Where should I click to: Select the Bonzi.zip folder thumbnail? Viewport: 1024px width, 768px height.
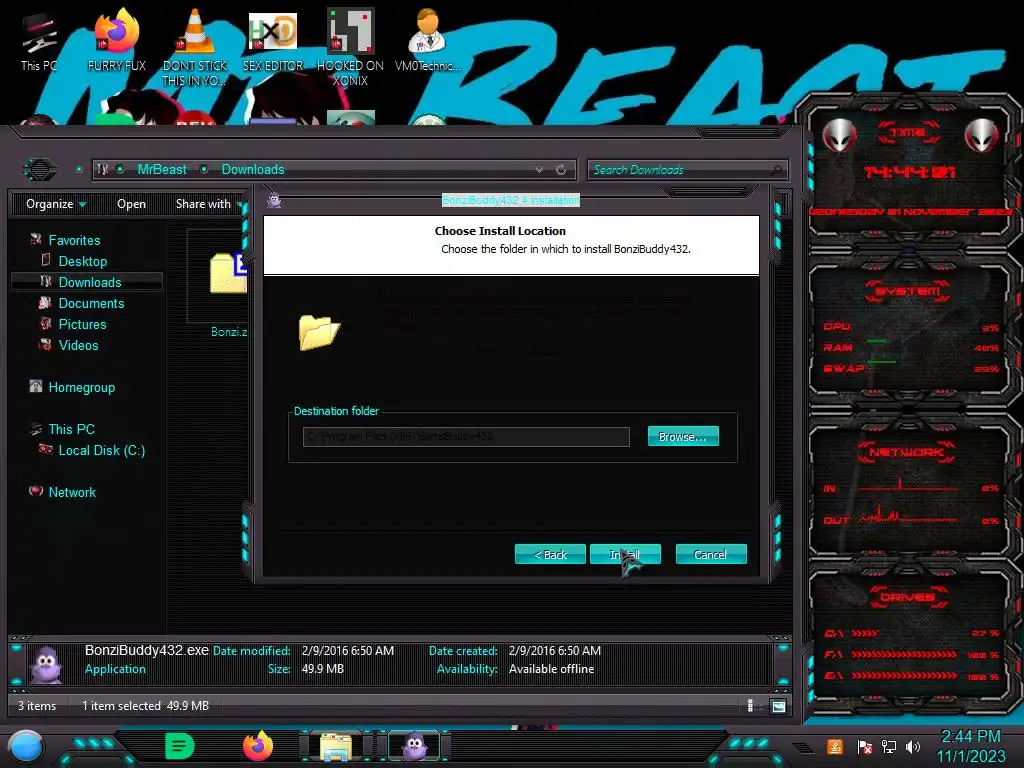click(228, 274)
